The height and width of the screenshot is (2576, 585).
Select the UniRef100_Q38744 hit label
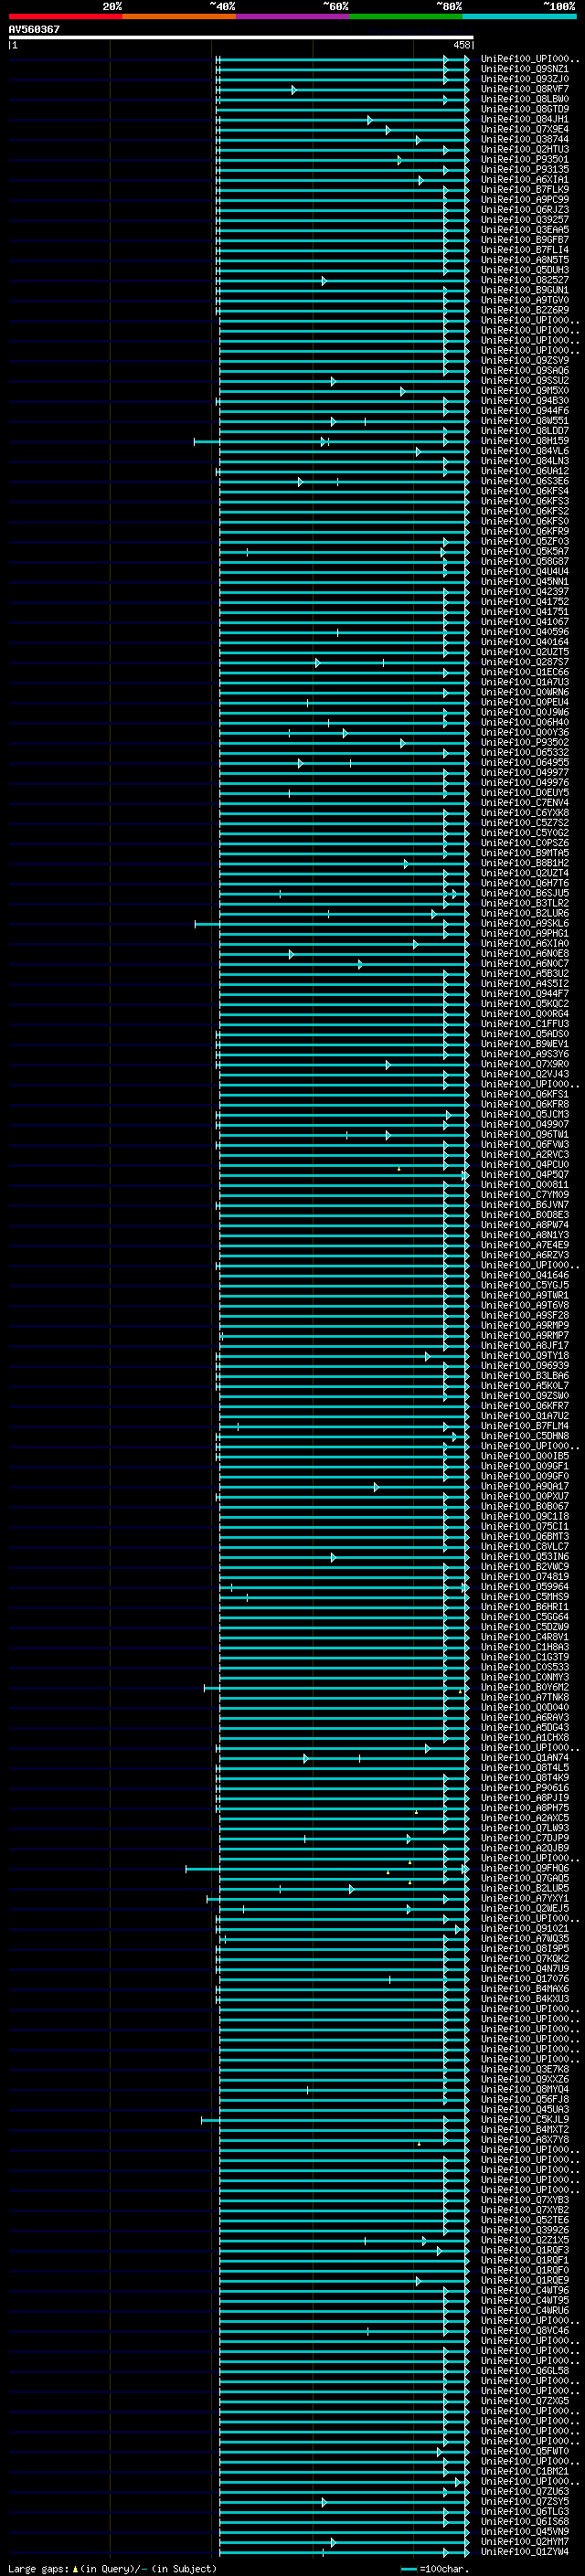(x=525, y=139)
